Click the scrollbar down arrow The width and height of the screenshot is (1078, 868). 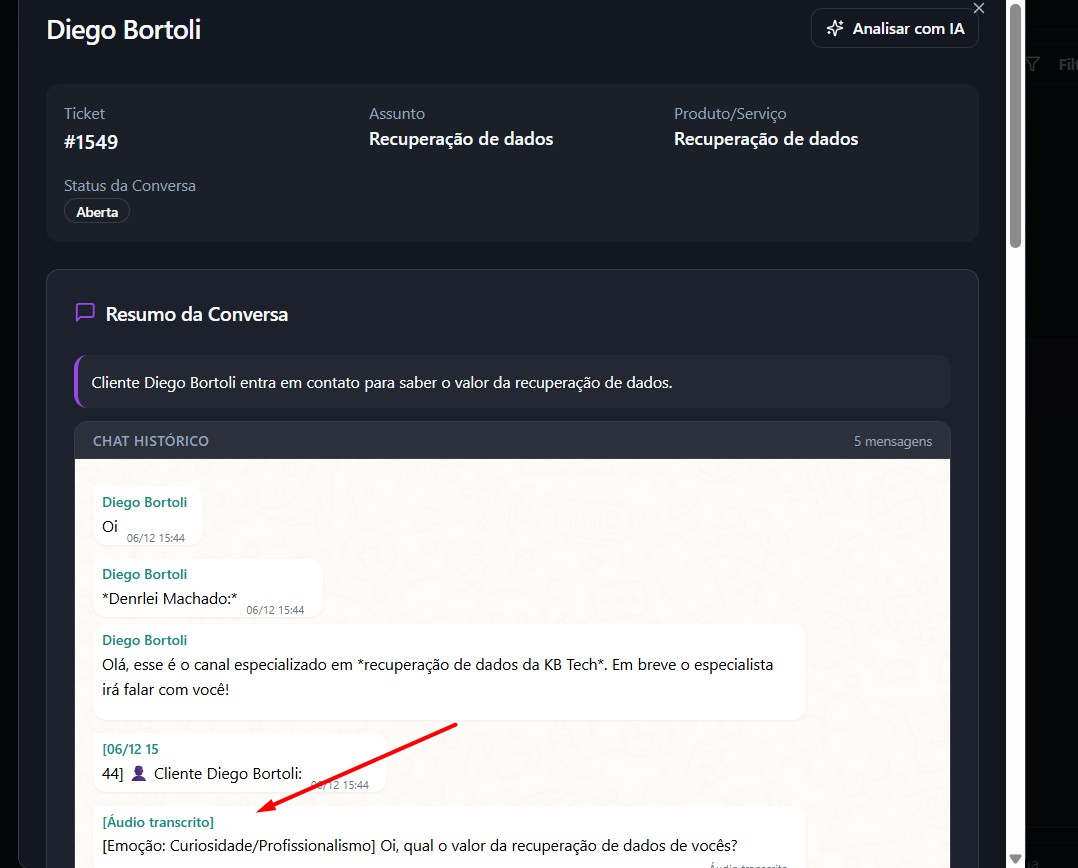[x=1016, y=858]
